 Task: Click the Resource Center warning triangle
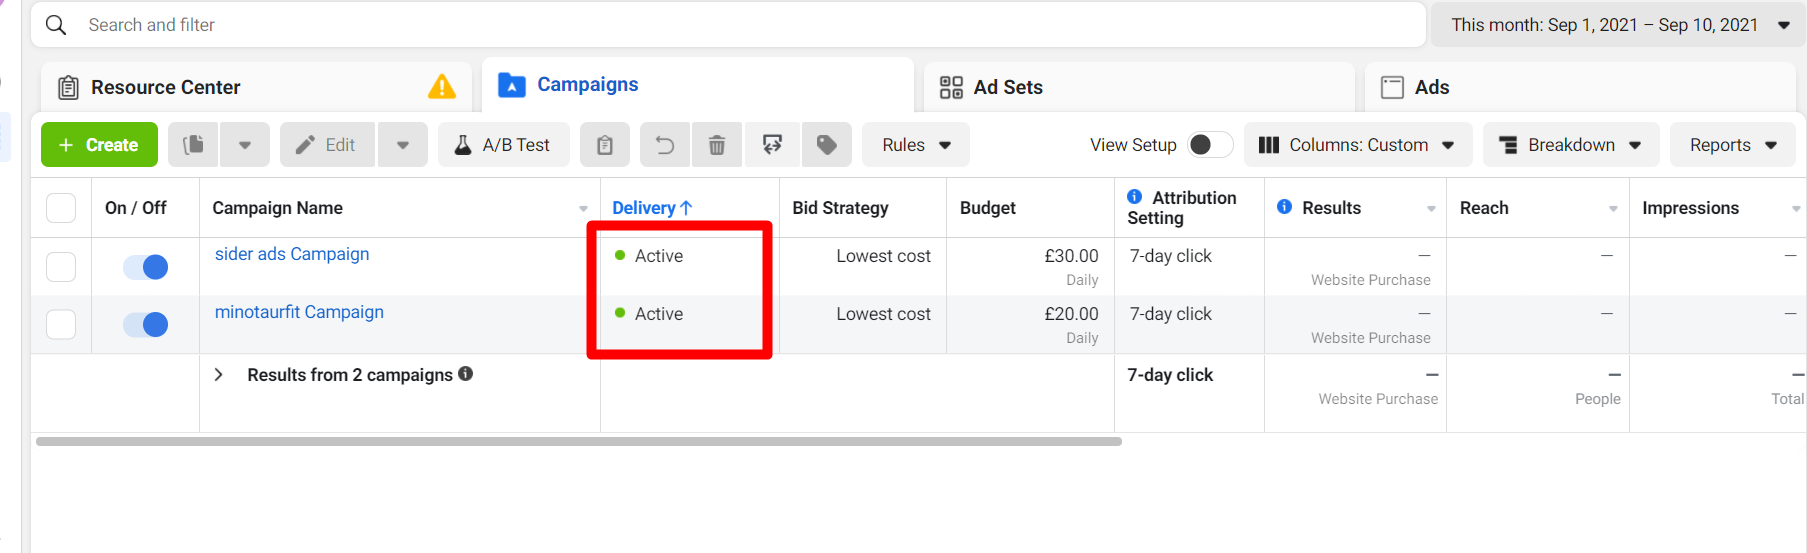tap(441, 87)
